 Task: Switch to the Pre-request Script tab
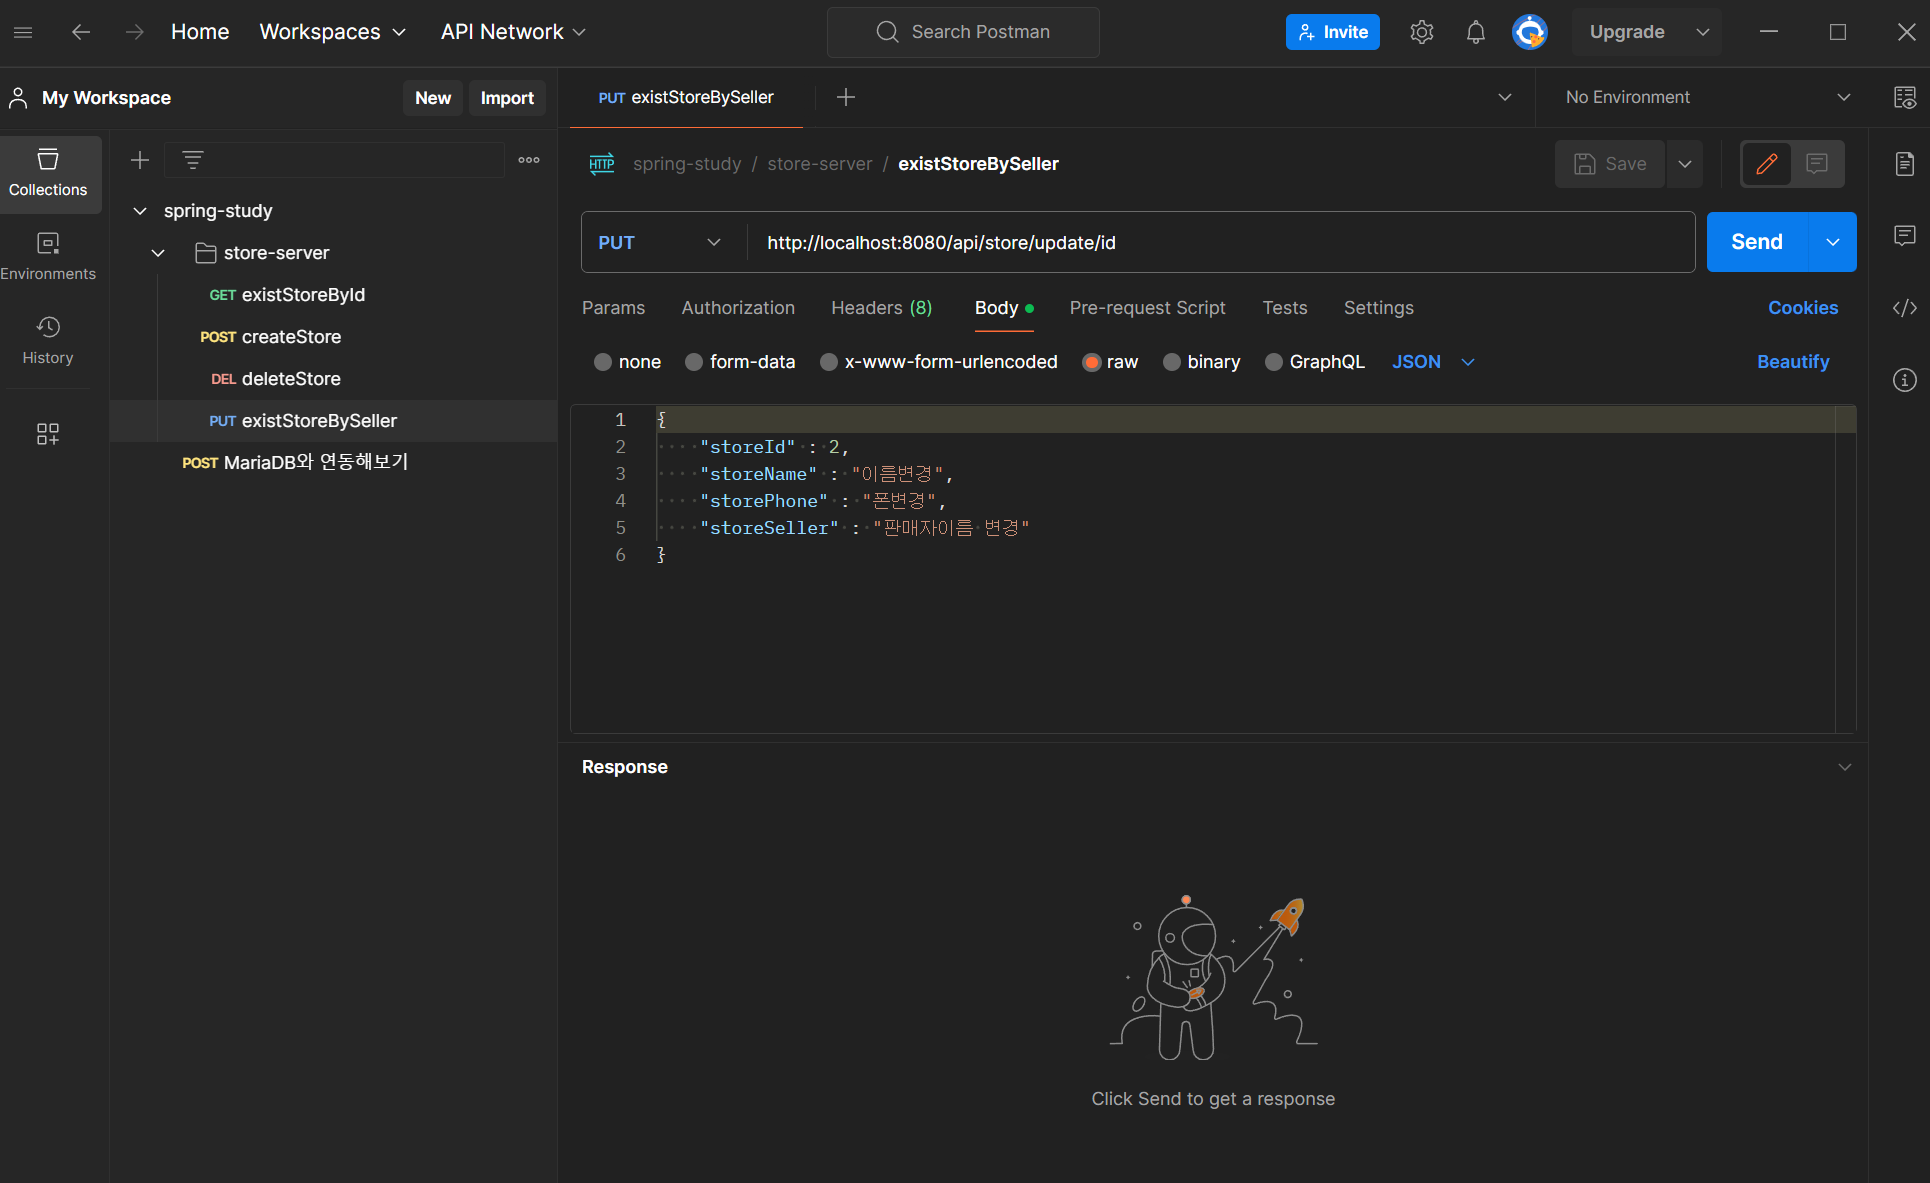[1147, 308]
